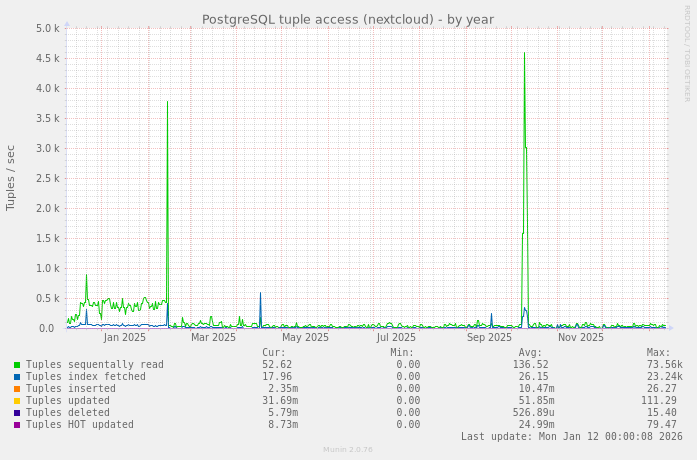Image resolution: width=697 pixels, height=460 pixels.
Task: Click the 'Tuples updated' legend label
Action: [68, 400]
